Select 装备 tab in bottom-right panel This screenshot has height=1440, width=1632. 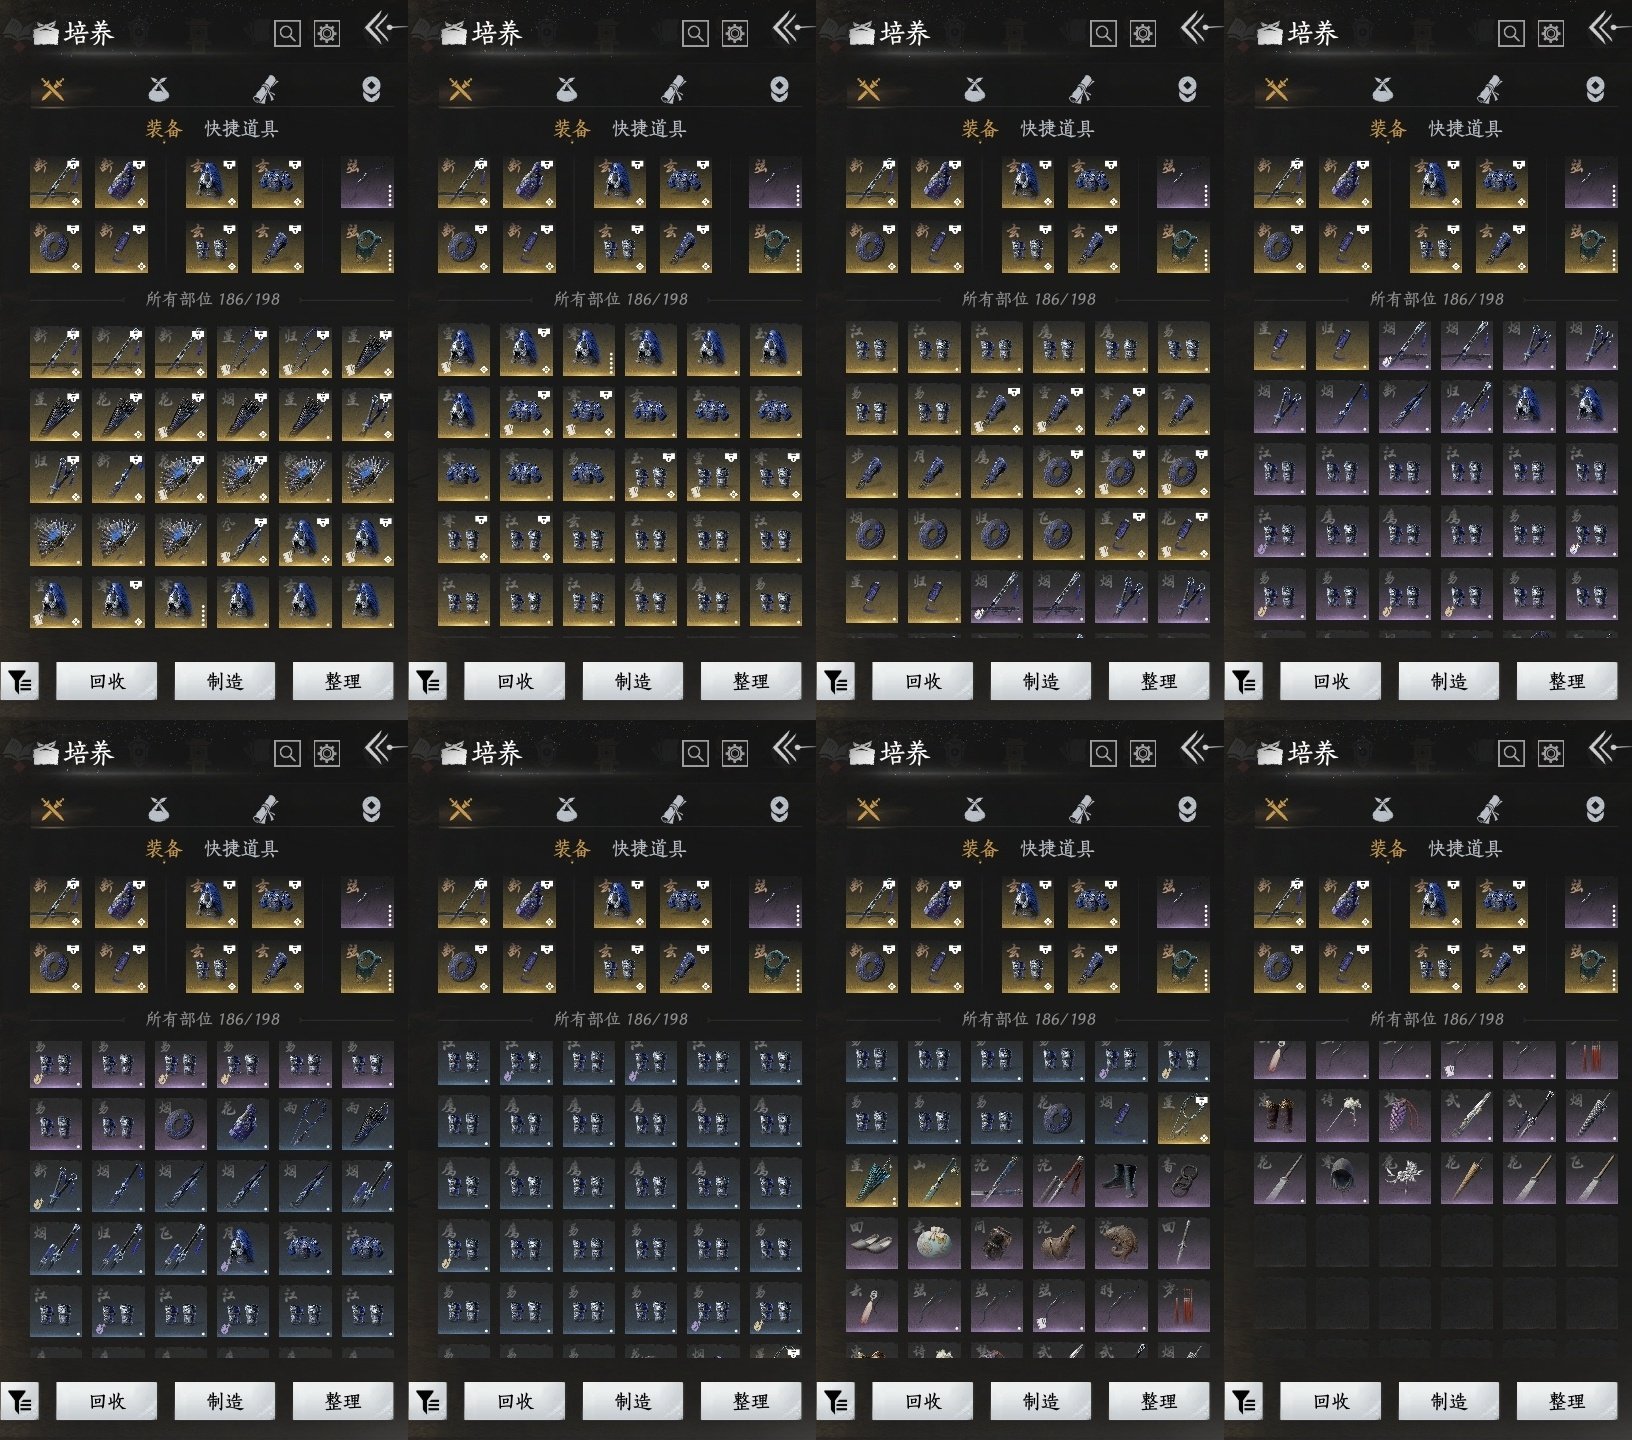click(x=1387, y=849)
